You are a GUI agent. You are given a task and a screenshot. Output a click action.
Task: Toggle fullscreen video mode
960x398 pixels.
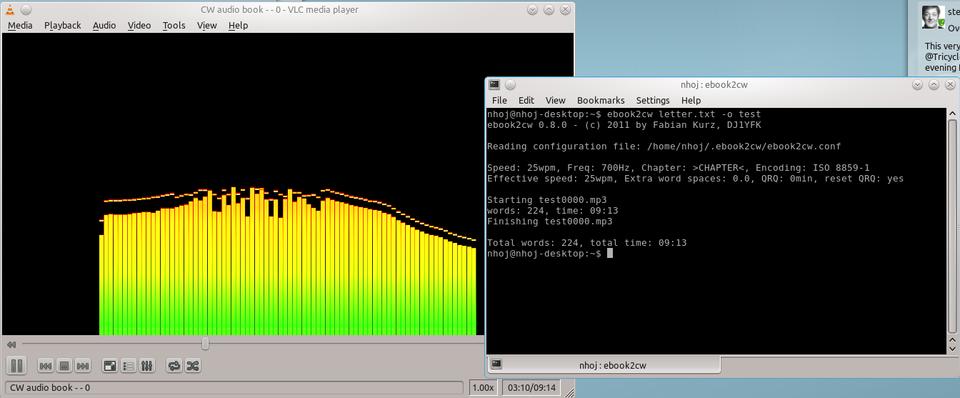(x=110, y=366)
